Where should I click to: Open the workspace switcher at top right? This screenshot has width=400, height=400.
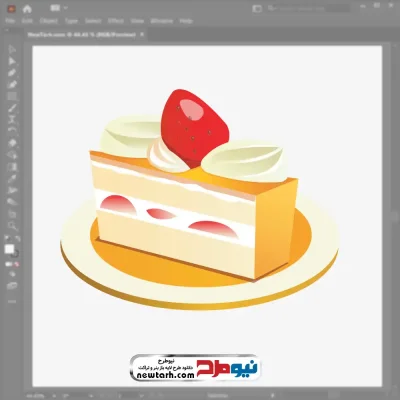tap(257, 9)
